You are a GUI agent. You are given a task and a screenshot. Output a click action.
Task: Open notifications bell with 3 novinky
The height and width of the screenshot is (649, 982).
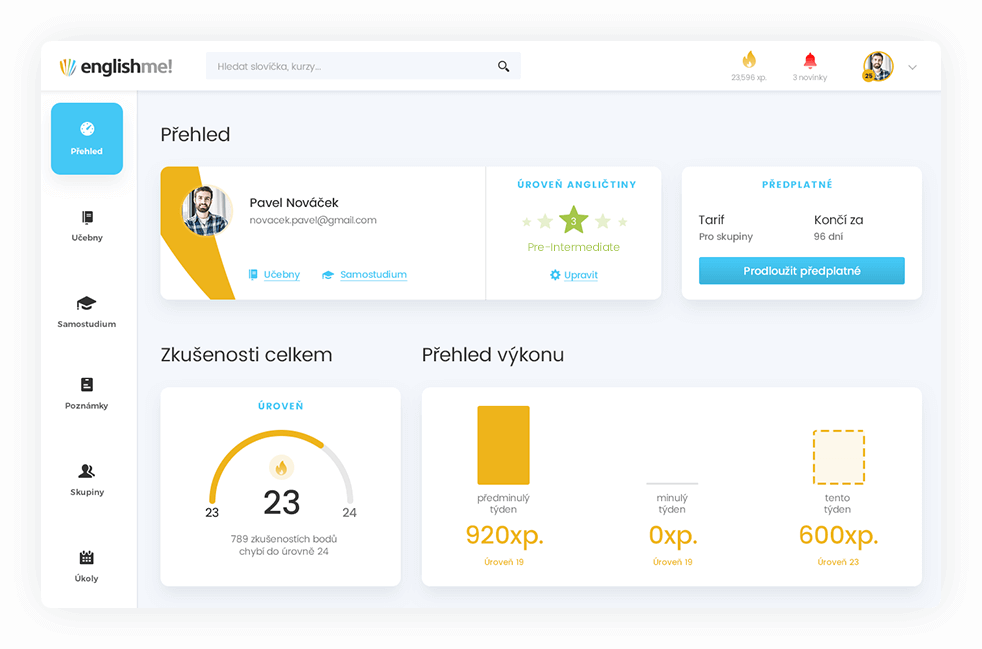(810, 61)
